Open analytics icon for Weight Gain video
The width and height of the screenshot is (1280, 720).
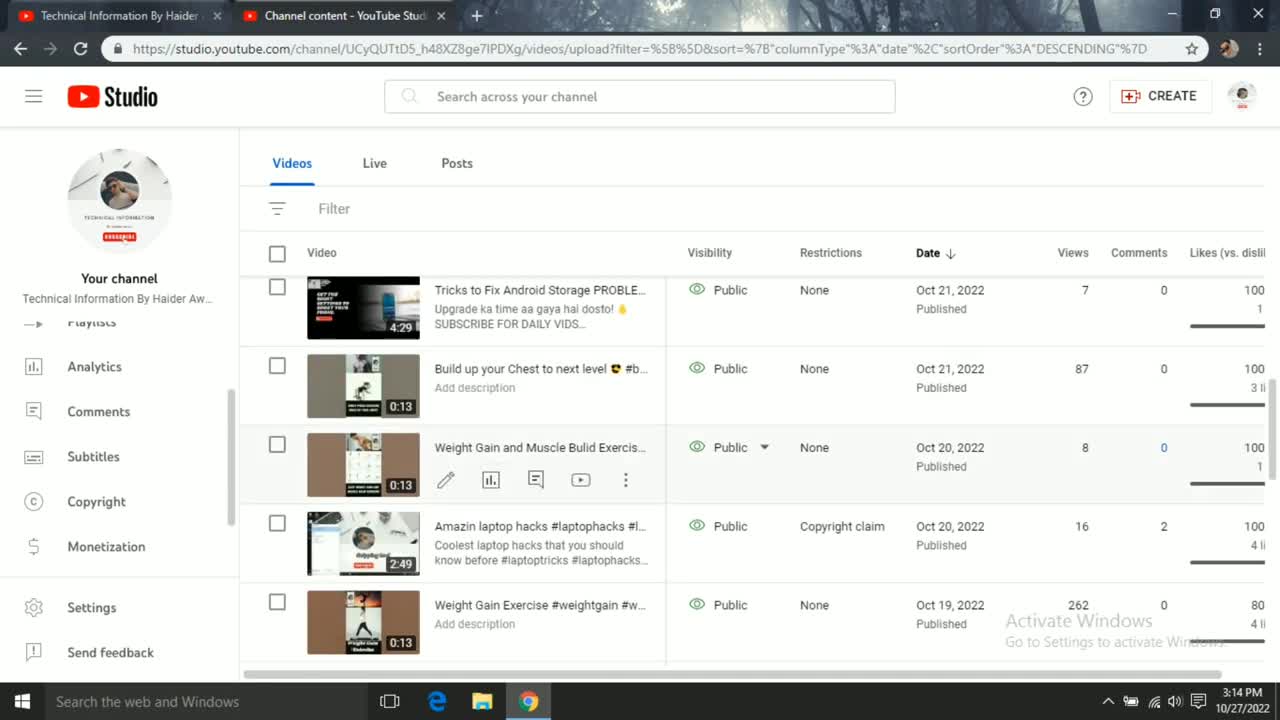(x=491, y=480)
